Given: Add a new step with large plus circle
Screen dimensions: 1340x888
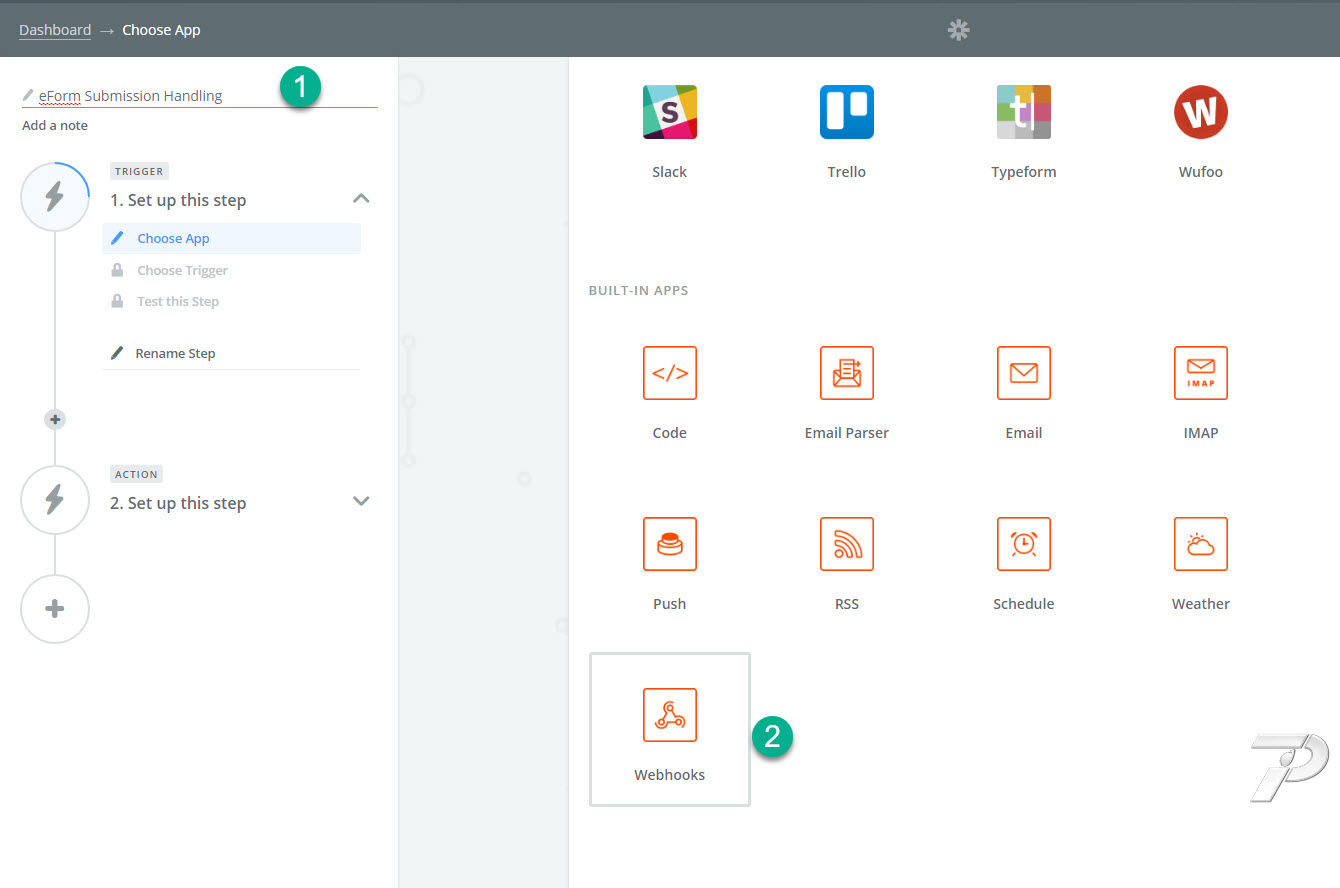Looking at the screenshot, I should pos(55,608).
